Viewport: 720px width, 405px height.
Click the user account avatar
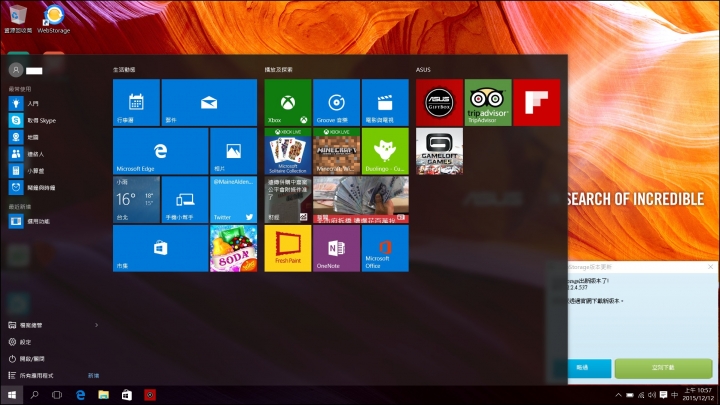[16, 70]
